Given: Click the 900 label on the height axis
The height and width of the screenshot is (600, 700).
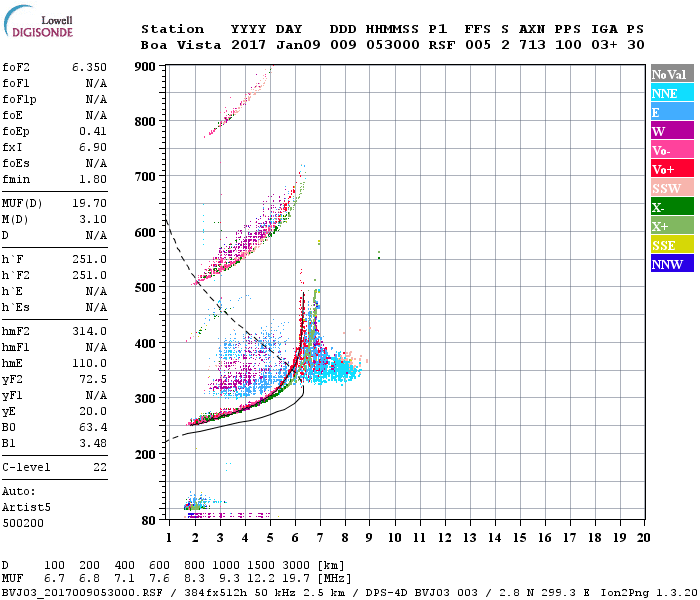Looking at the screenshot, I should click(145, 67).
